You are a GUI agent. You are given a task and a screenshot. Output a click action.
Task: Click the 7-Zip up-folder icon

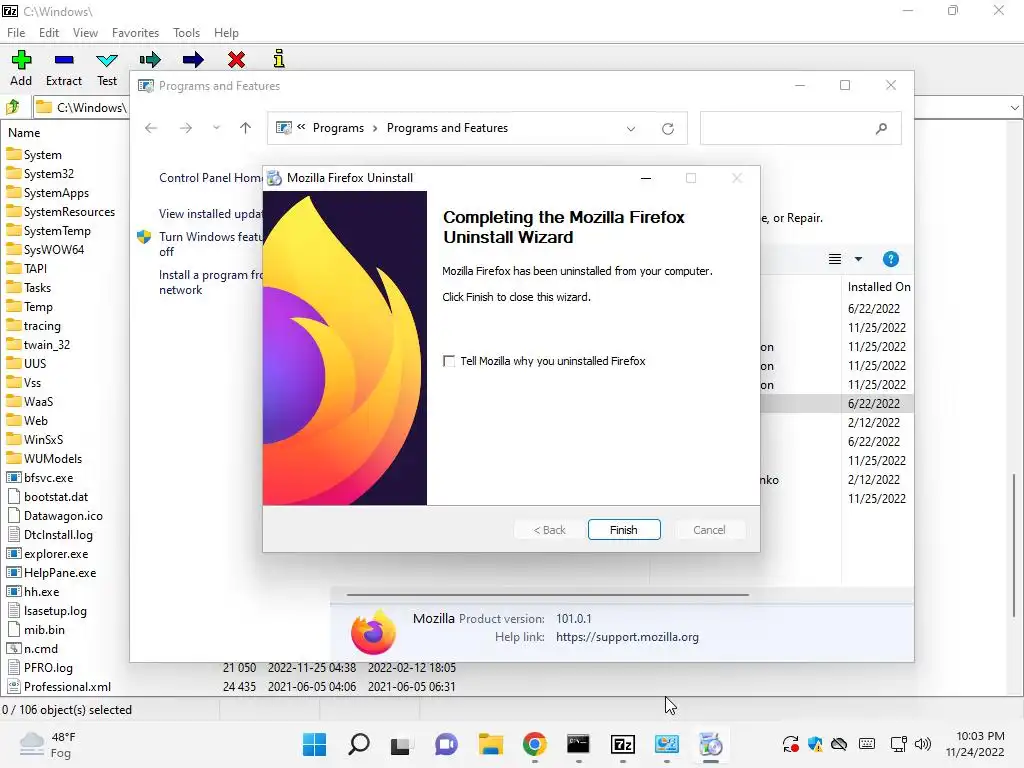[12, 106]
